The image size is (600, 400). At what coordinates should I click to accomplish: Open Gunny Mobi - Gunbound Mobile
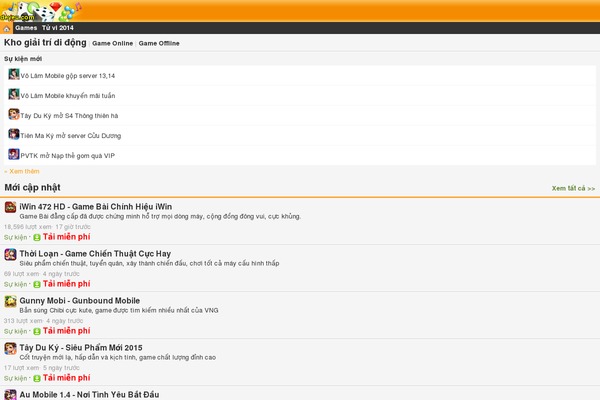click(80, 301)
